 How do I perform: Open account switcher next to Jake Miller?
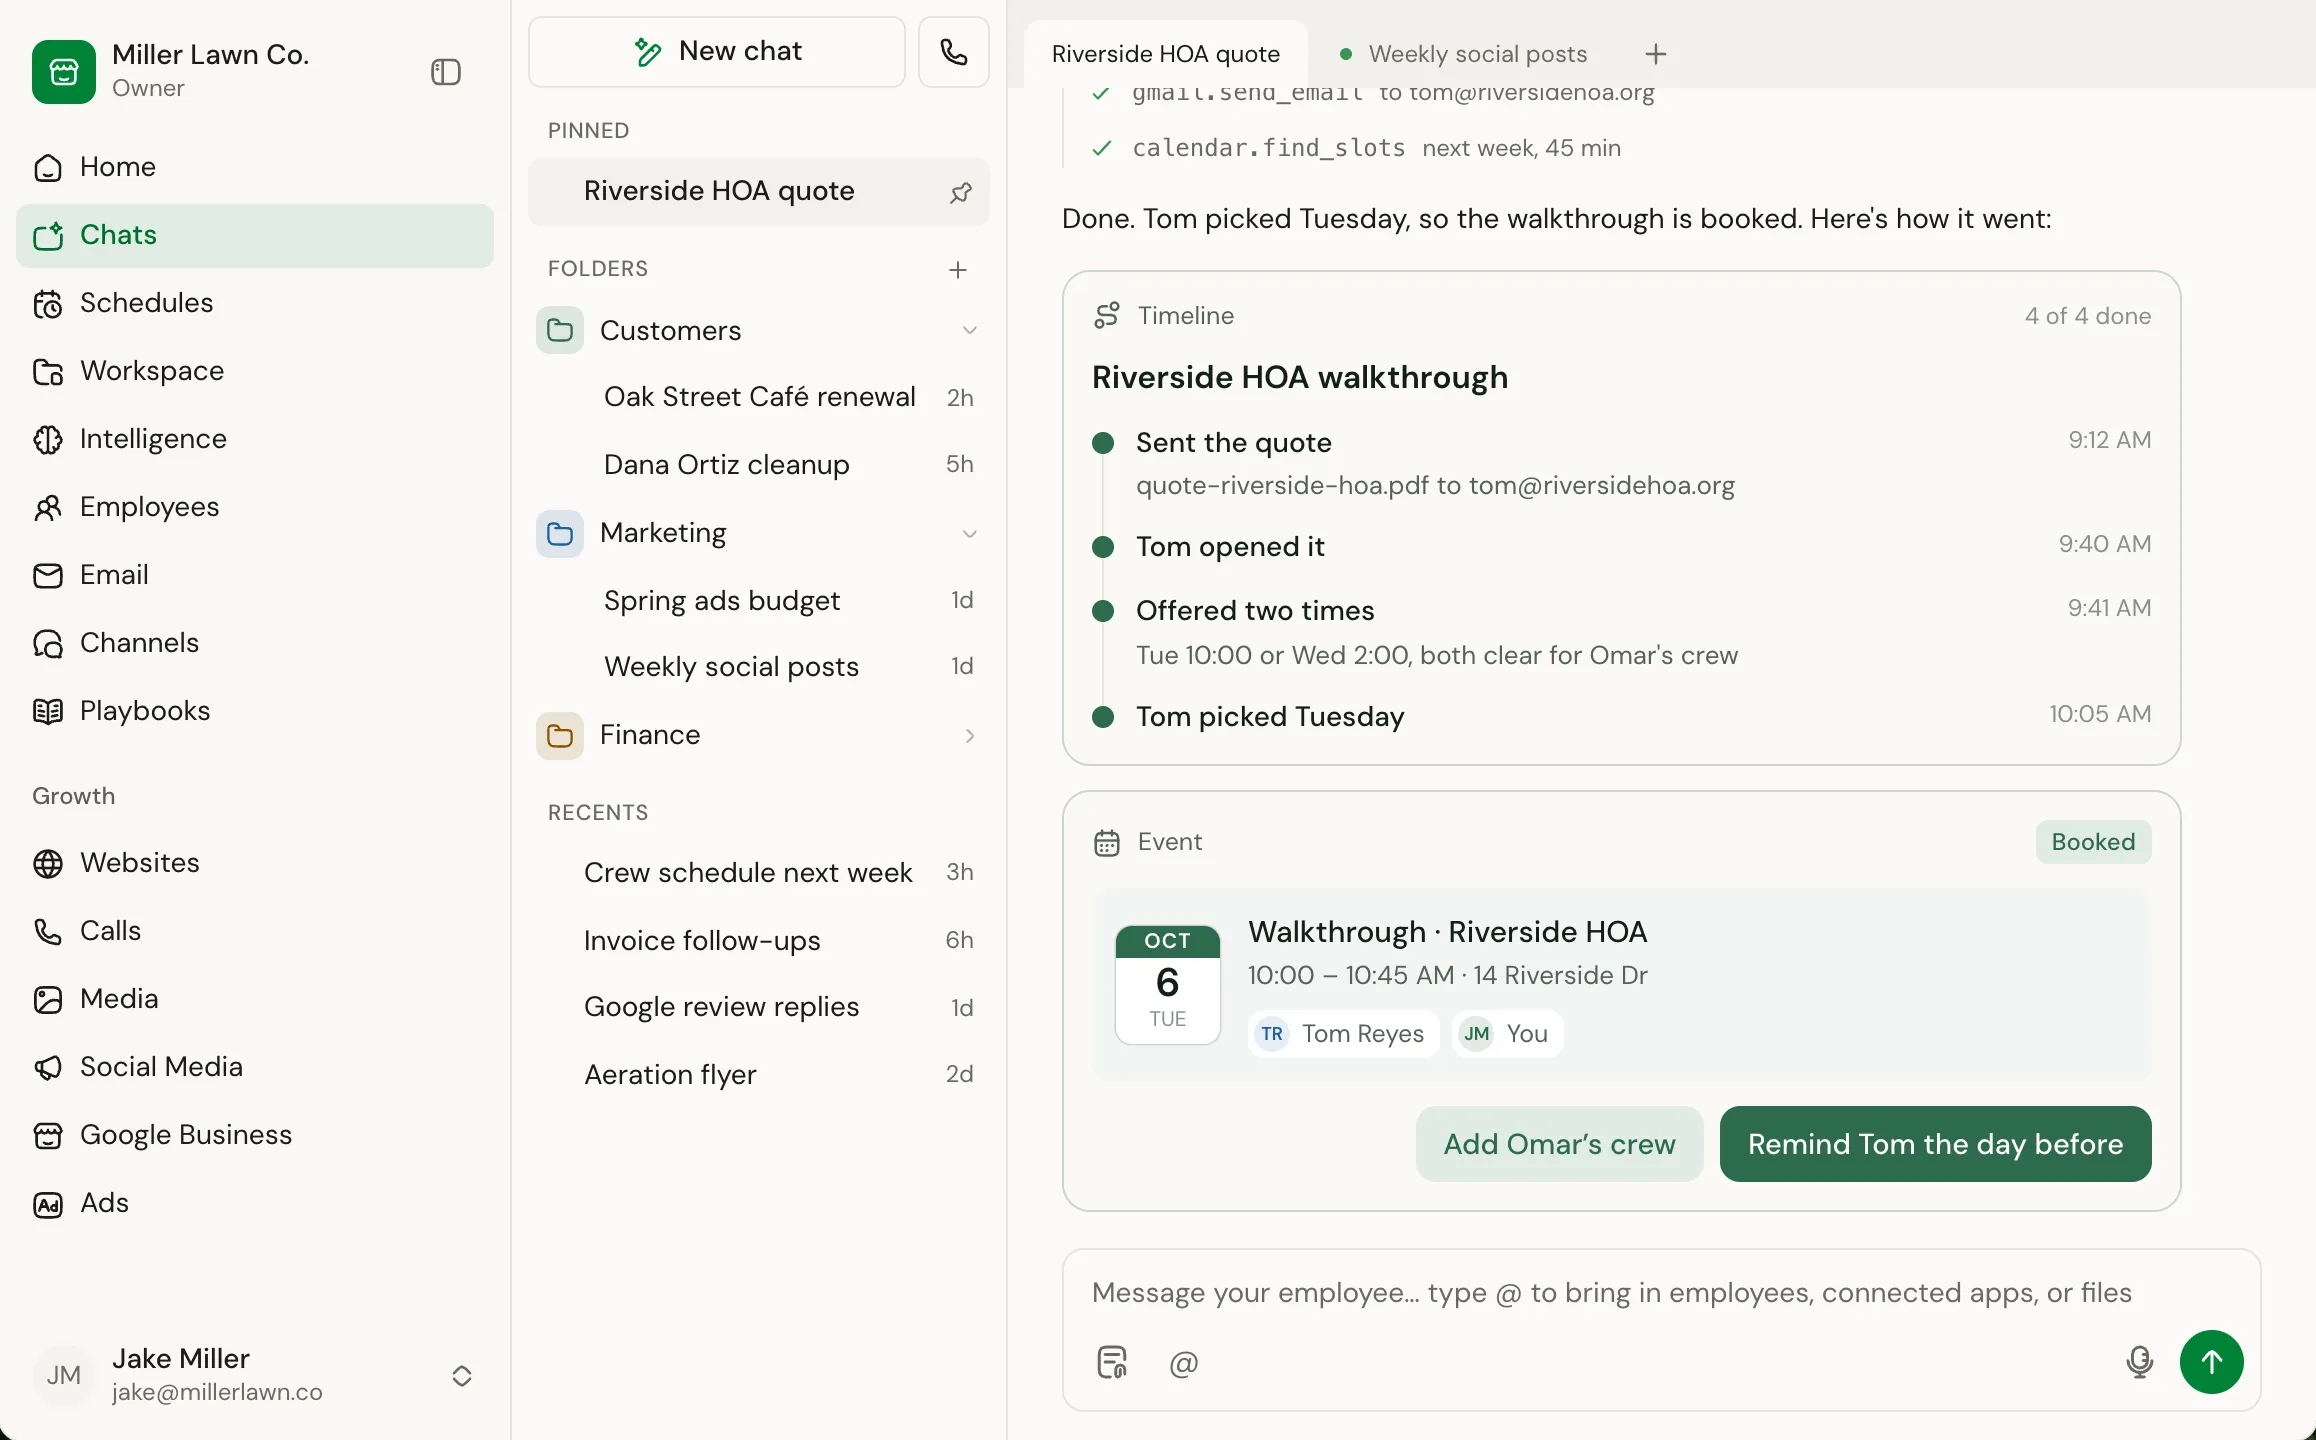[461, 1376]
